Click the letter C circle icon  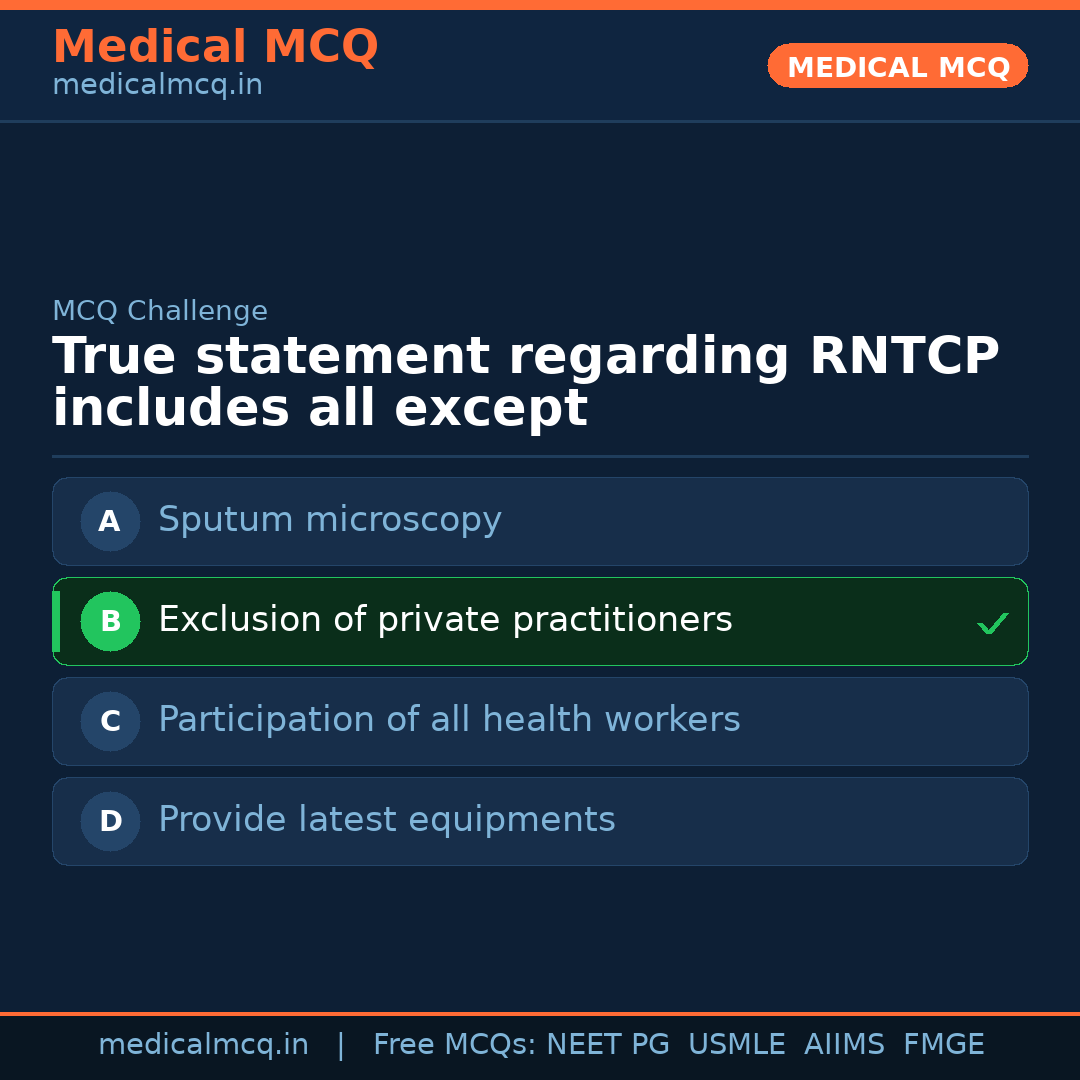(110, 721)
